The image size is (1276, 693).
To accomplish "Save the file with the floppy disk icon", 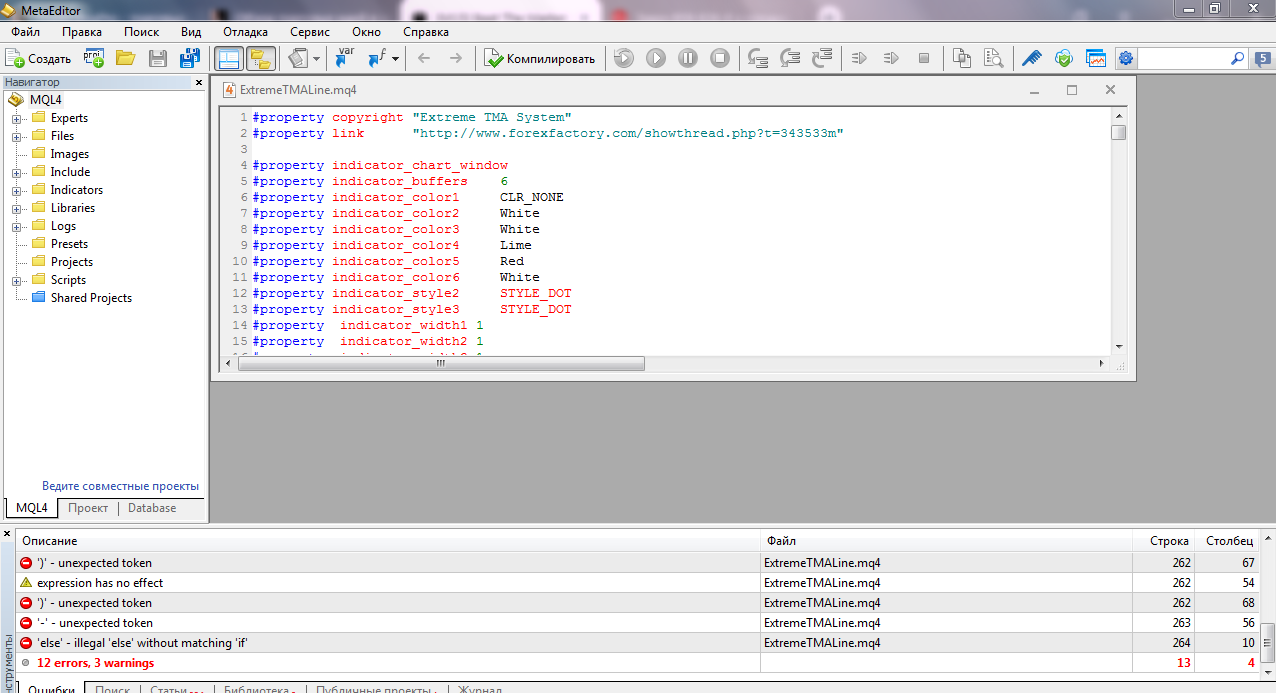I will [158, 58].
